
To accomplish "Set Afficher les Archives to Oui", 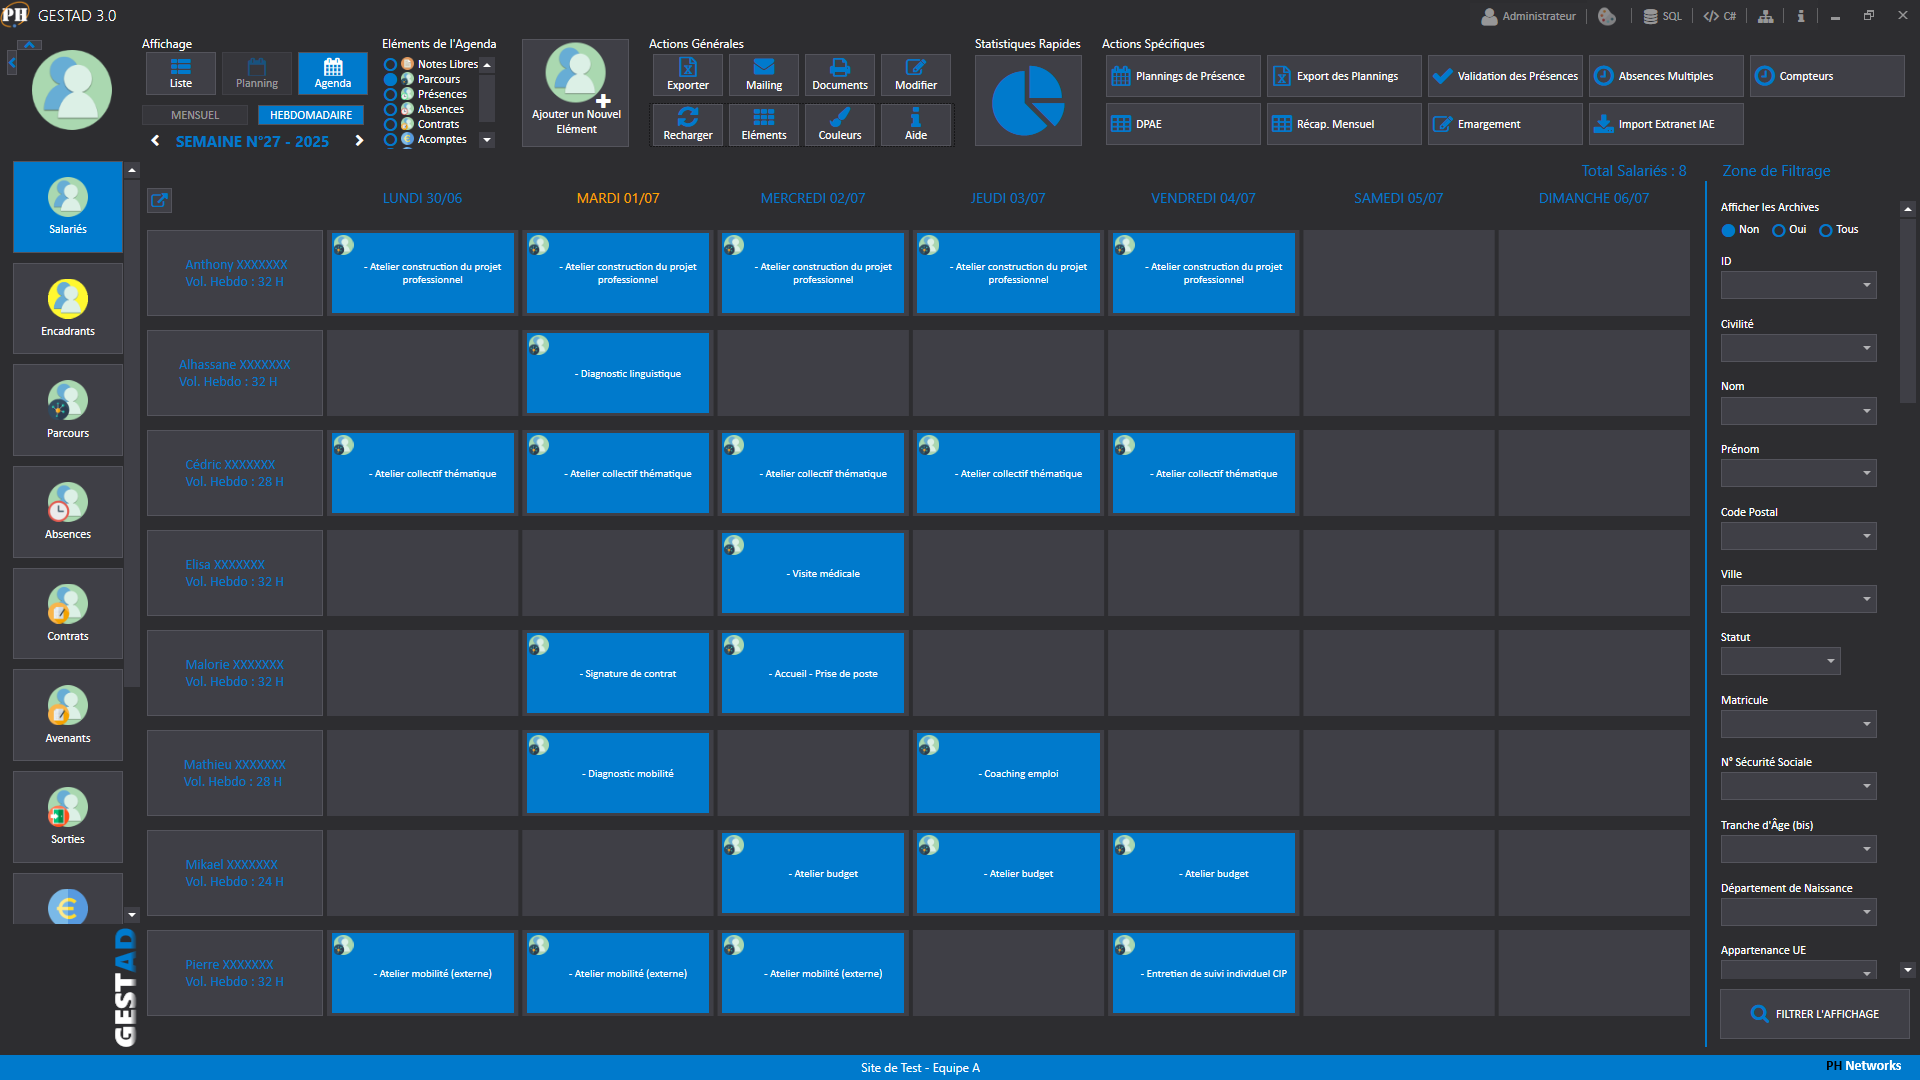I will [1779, 230].
